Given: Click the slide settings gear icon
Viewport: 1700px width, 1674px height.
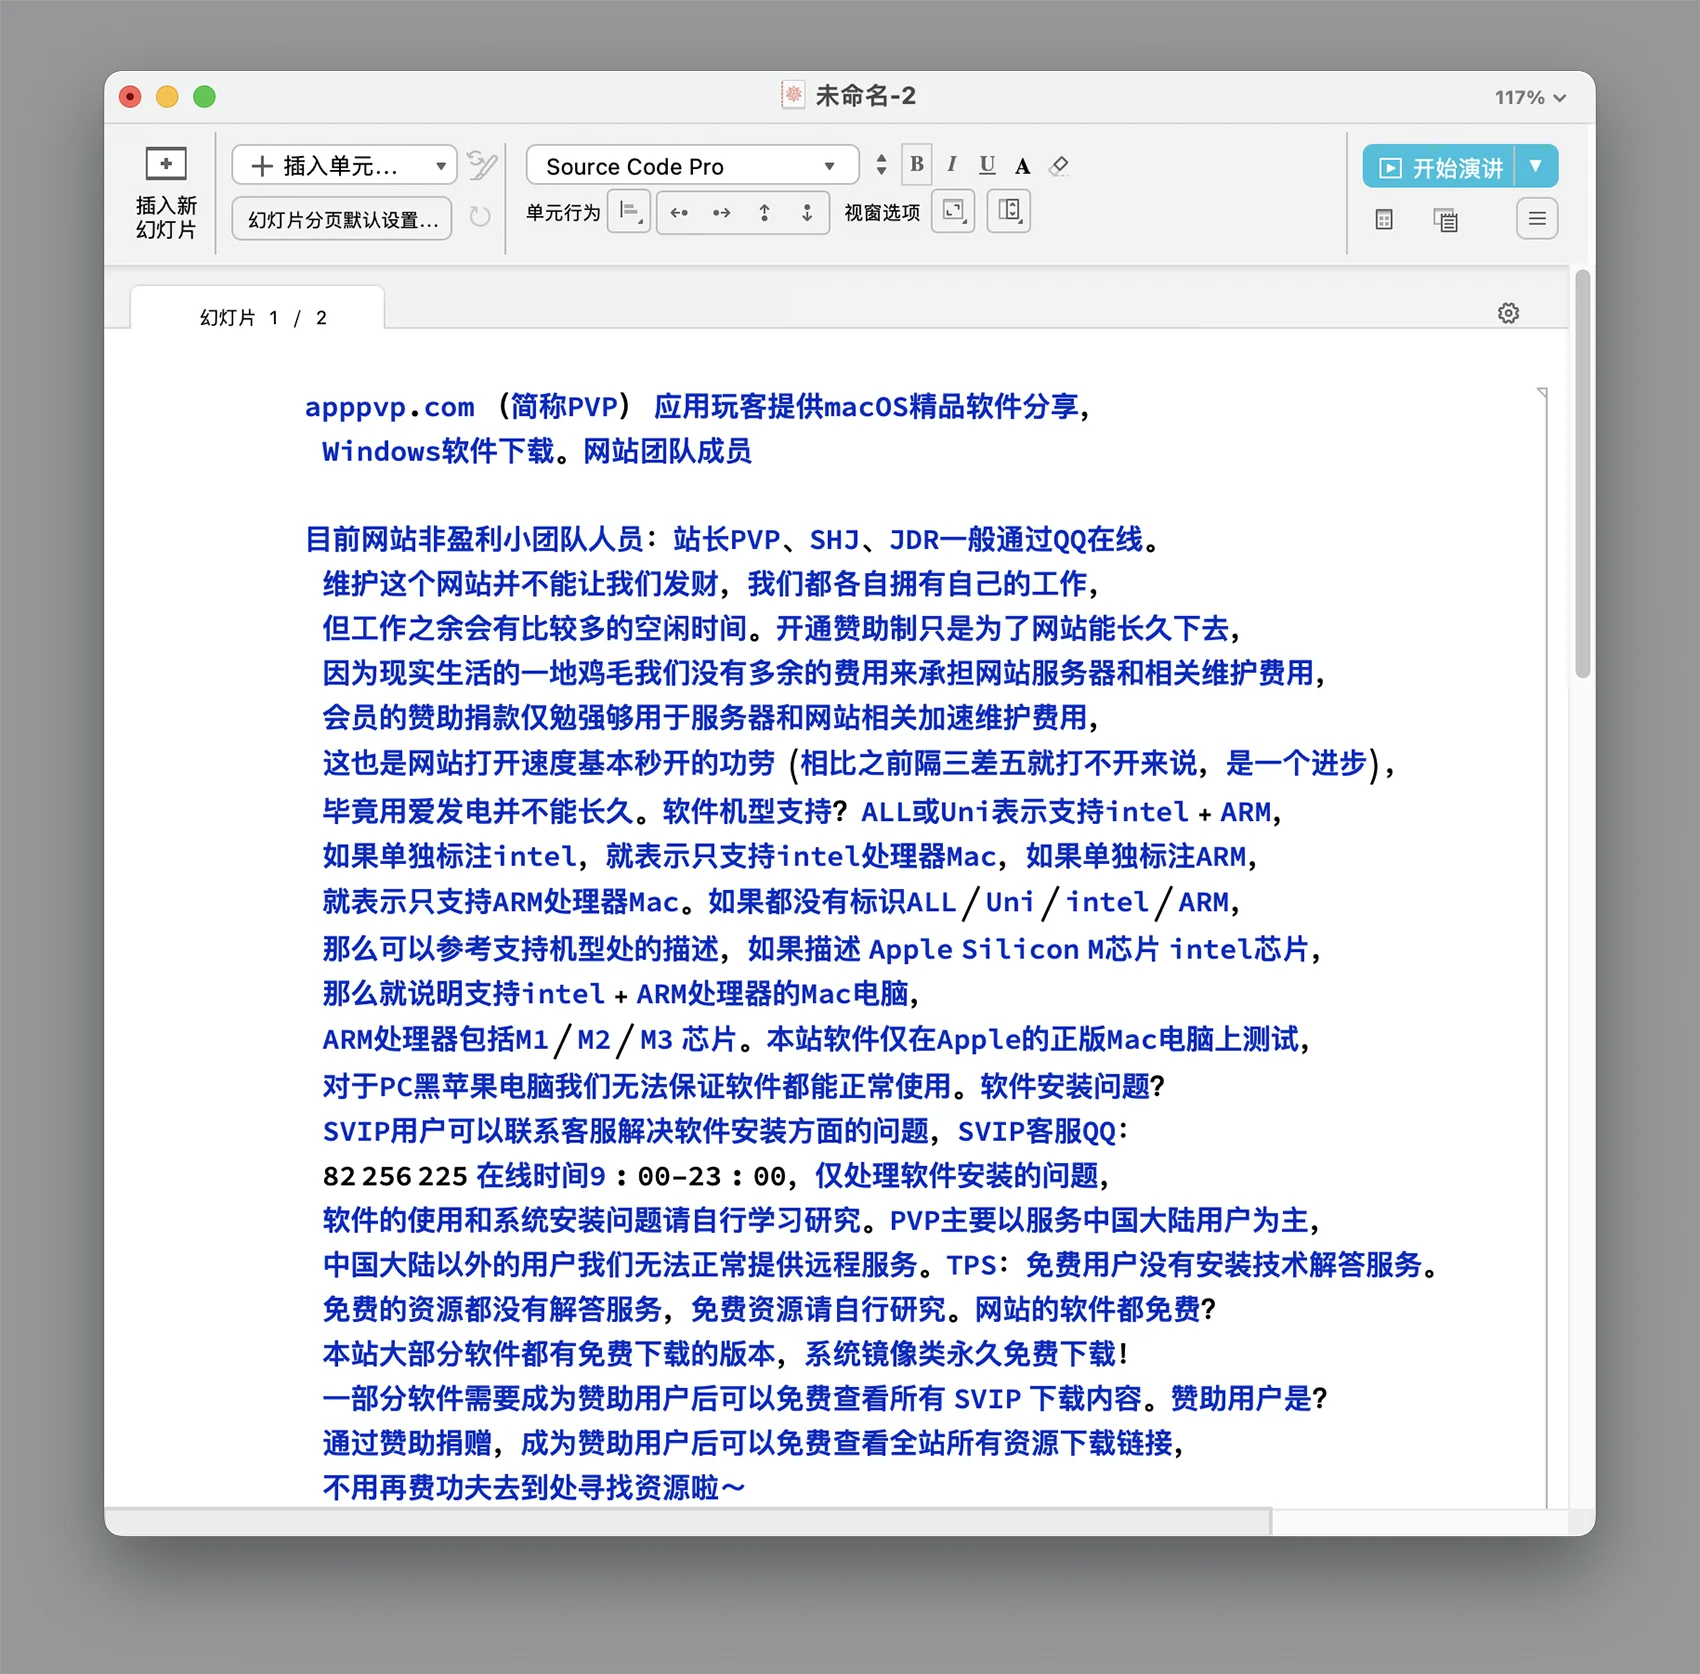Looking at the screenshot, I should (x=1508, y=313).
